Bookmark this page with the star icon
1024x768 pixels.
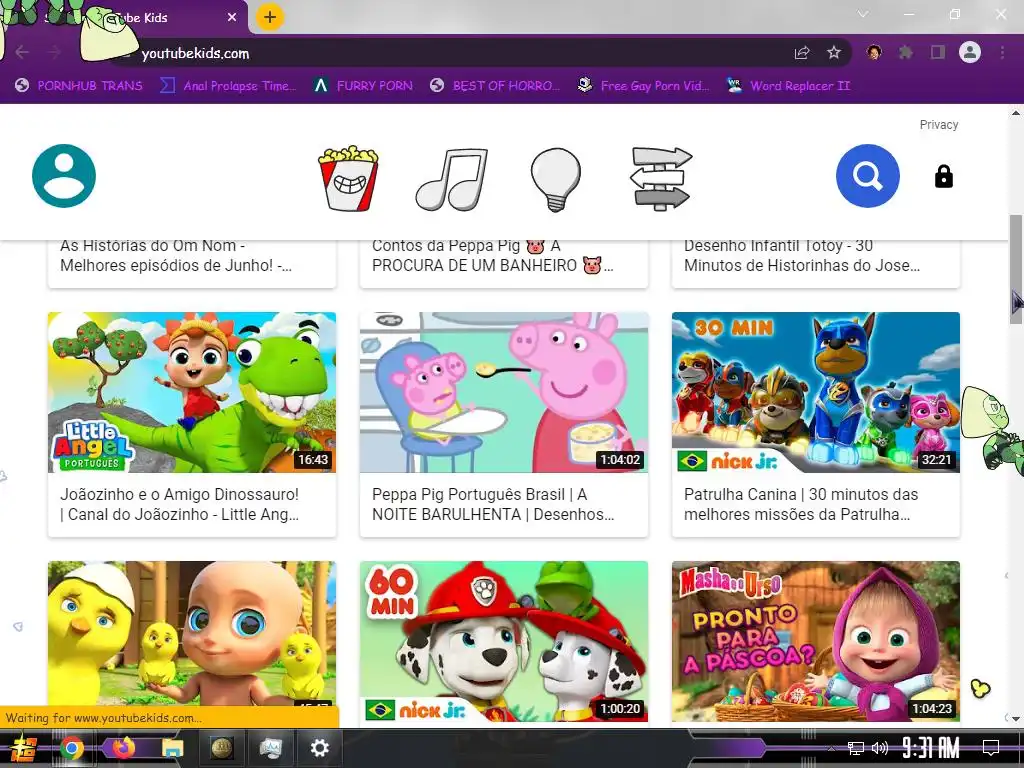[834, 52]
